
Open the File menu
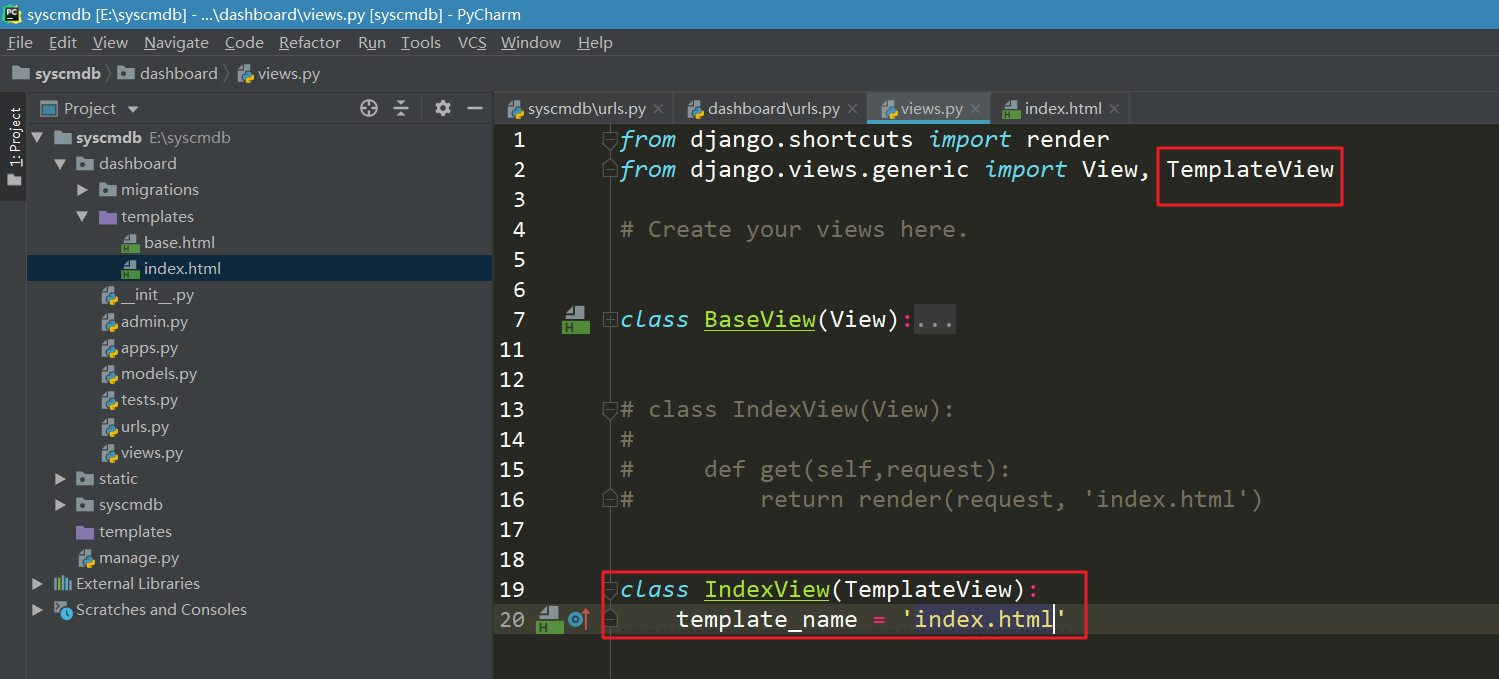(20, 42)
